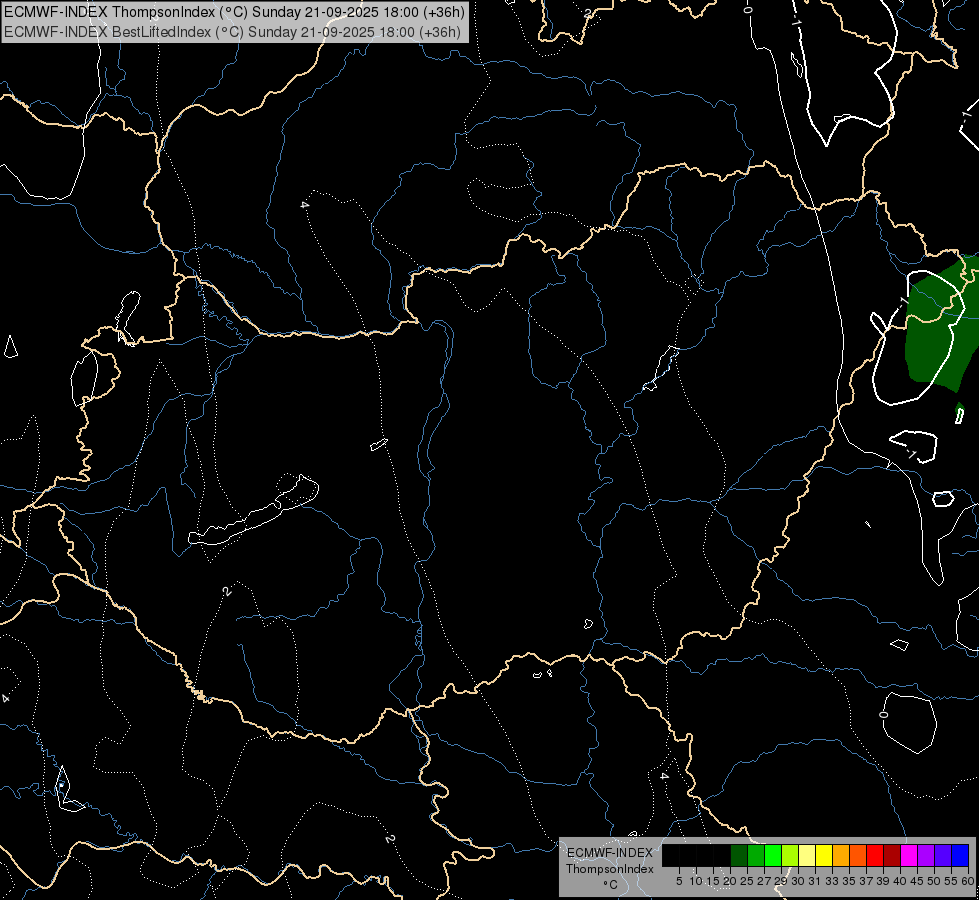This screenshot has width=979, height=900.
Task: Click the legend value 33
Action: 832,881
